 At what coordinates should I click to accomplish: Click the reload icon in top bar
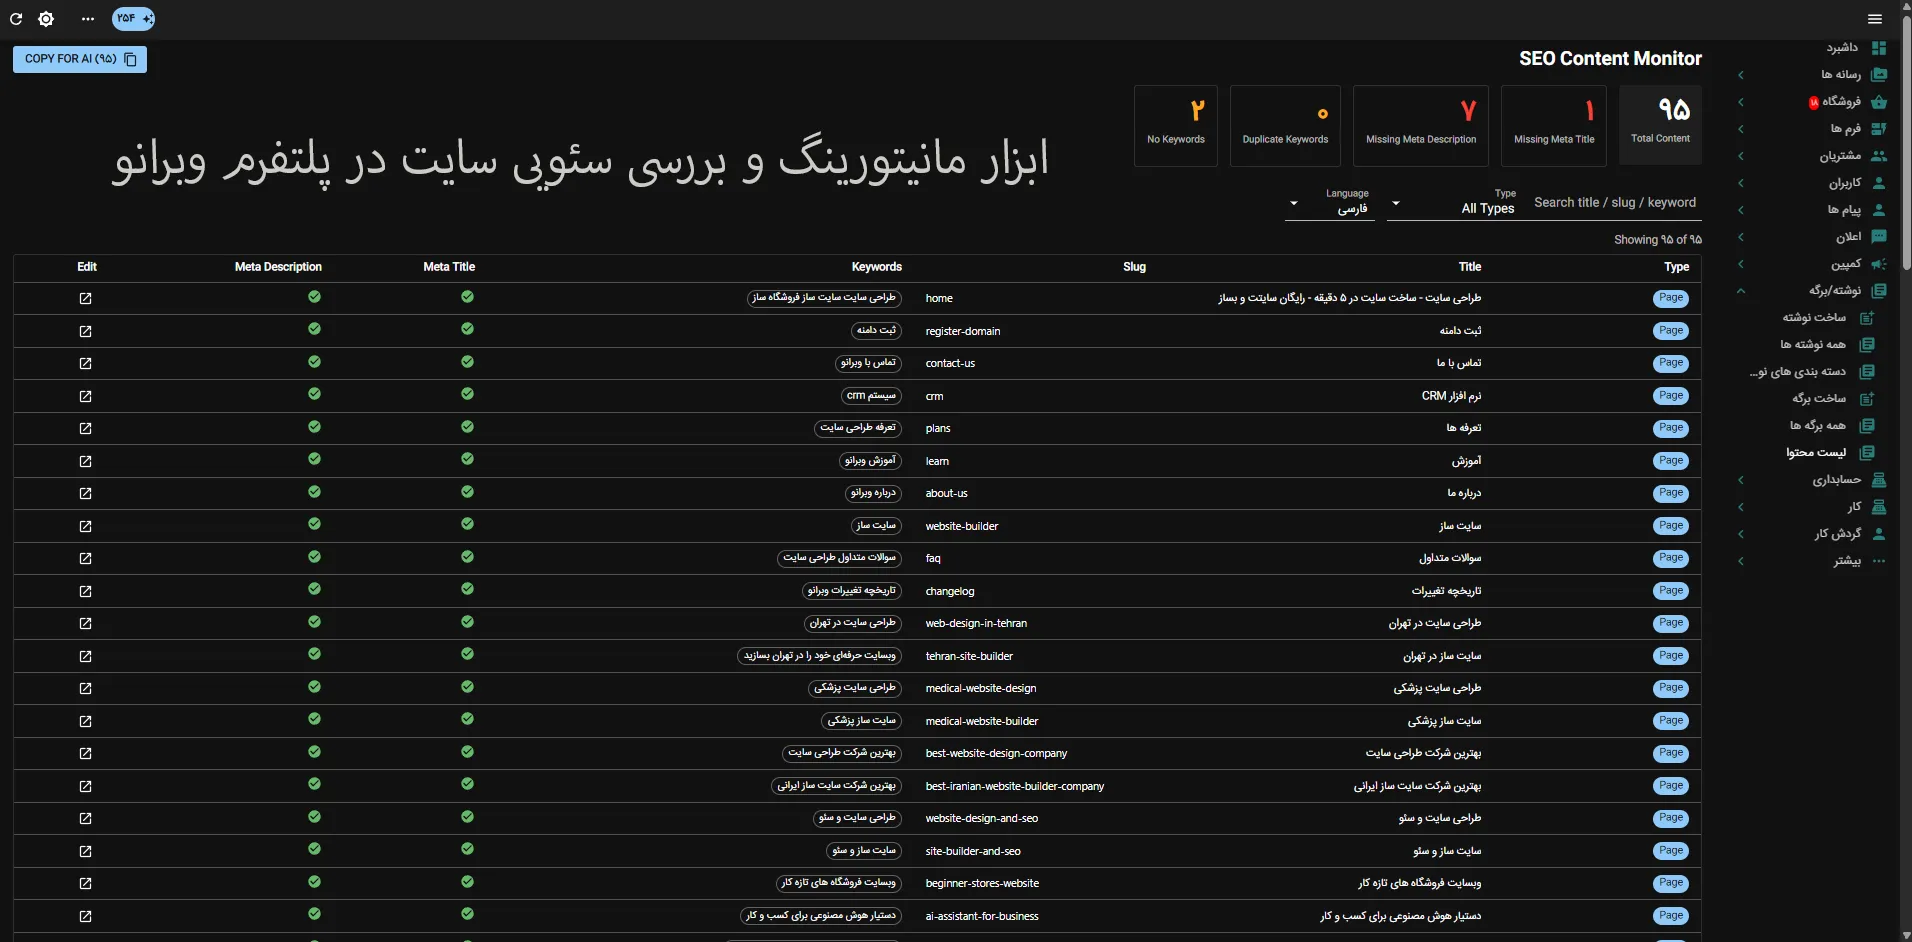click(16, 19)
